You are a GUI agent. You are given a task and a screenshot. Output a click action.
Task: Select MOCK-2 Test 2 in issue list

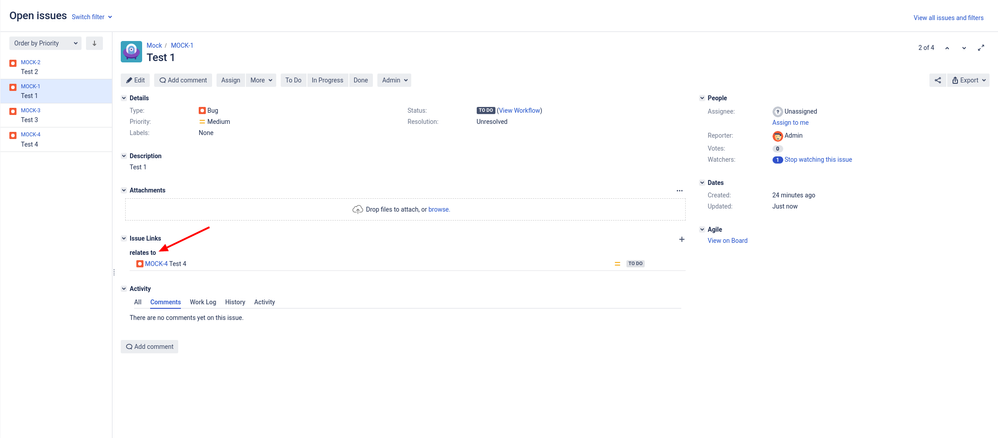pyautogui.click(x=56, y=67)
